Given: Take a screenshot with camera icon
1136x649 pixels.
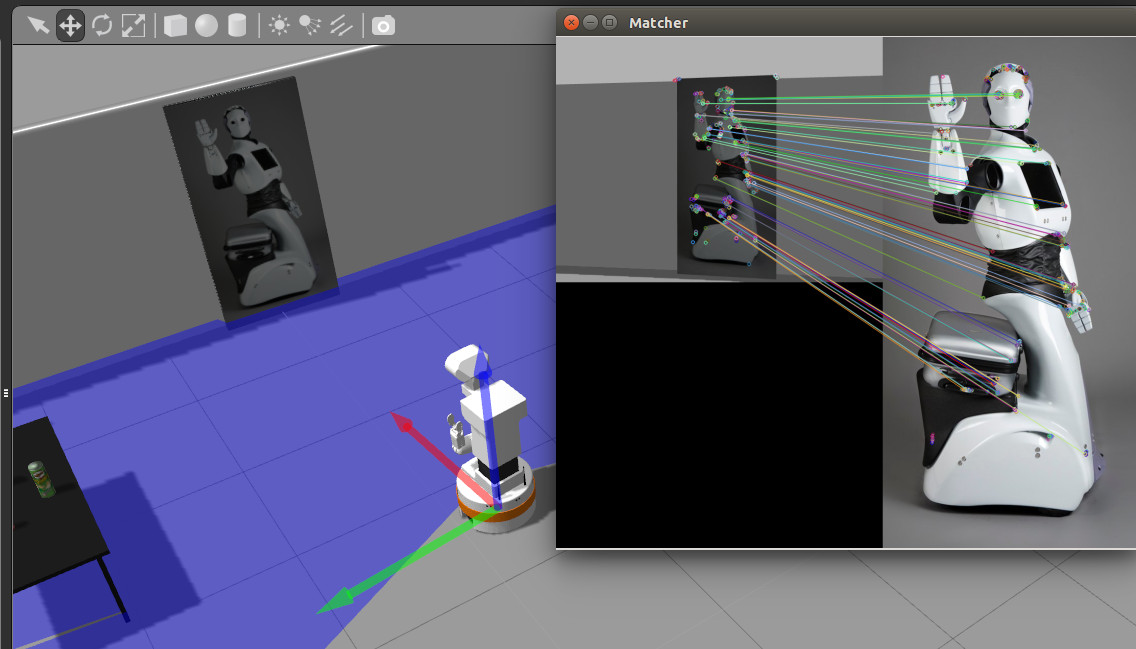Looking at the screenshot, I should pos(383,25).
